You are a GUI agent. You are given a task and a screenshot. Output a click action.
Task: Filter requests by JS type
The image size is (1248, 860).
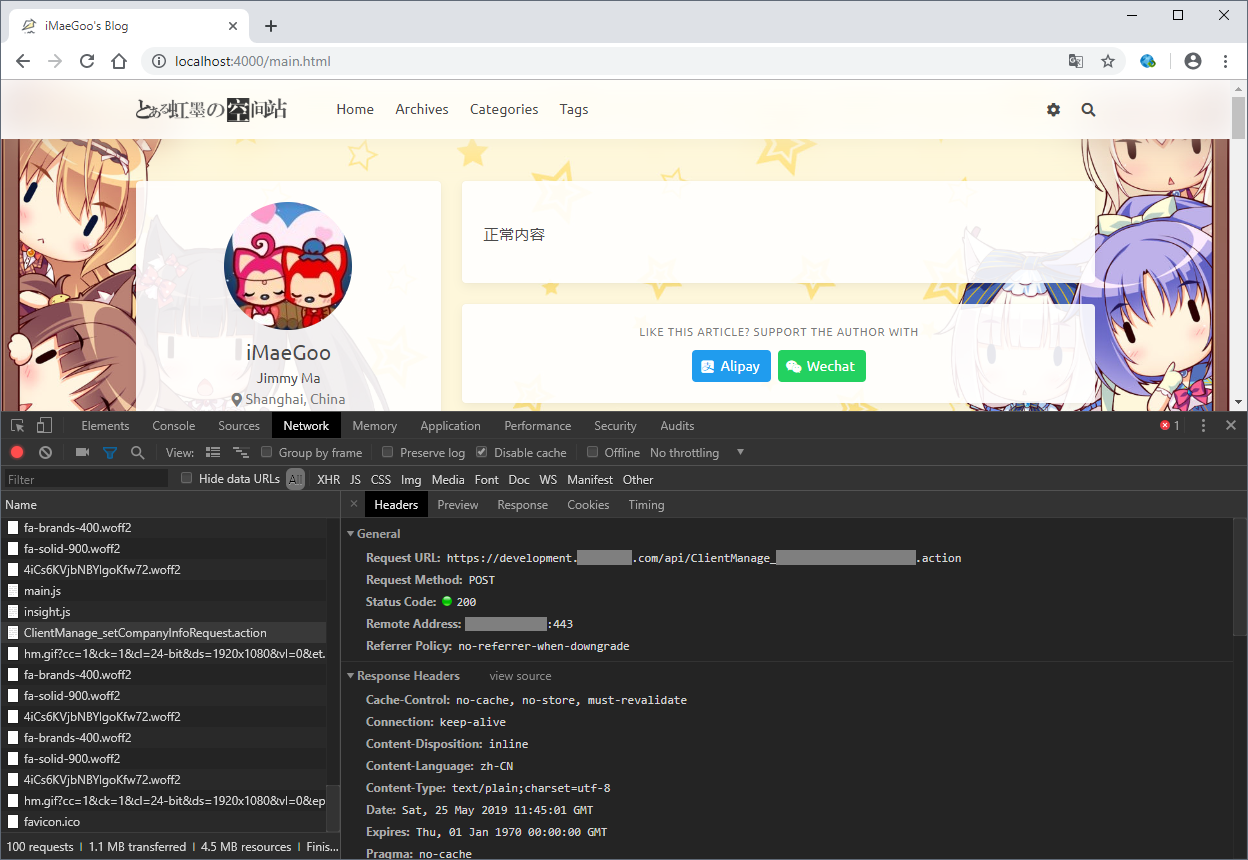click(355, 479)
